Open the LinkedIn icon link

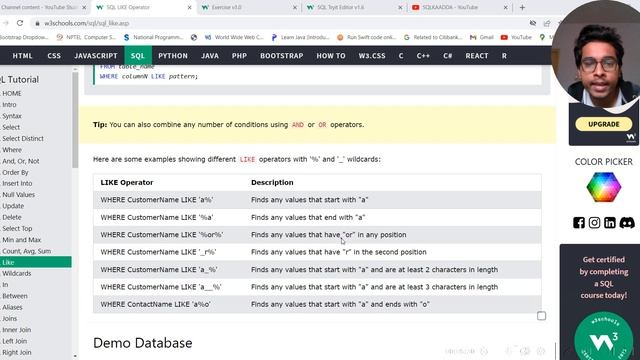point(610,222)
